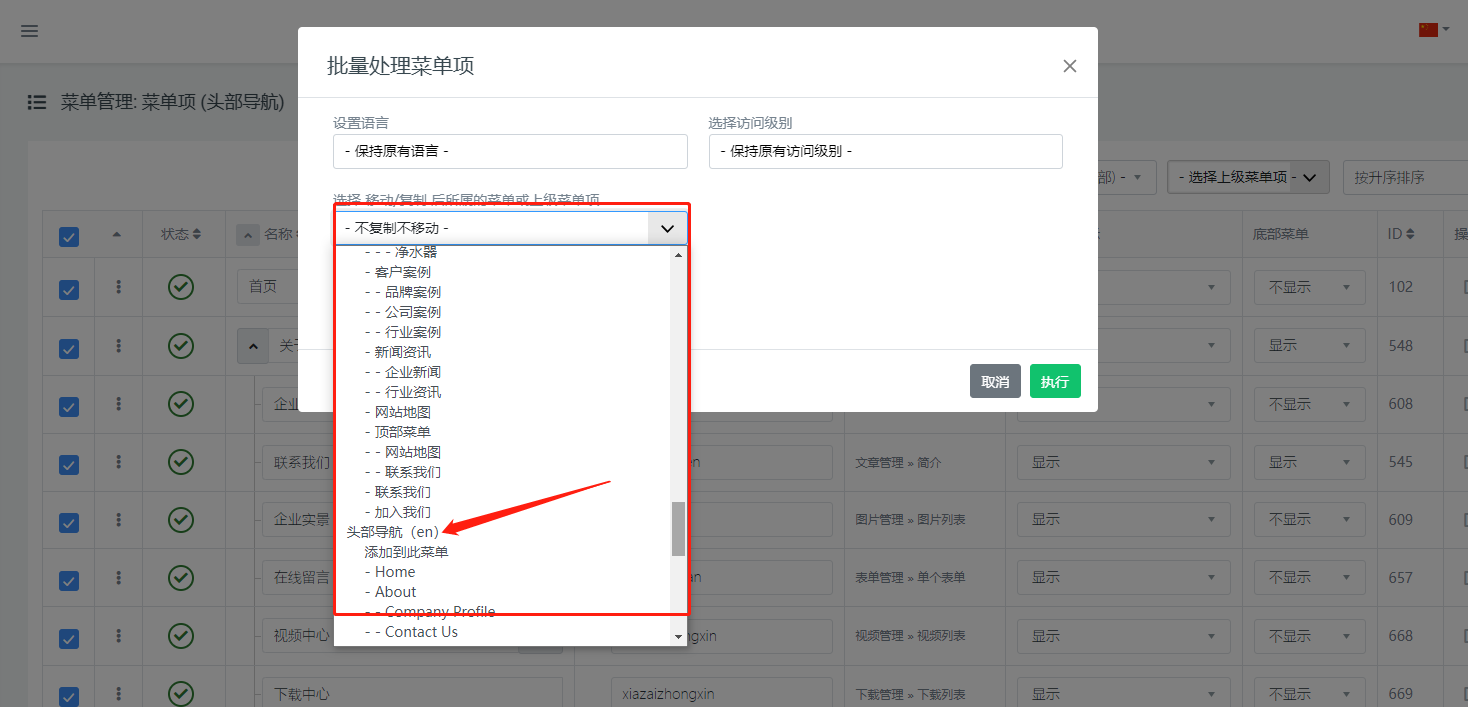
Task: Click three-dot handle in the 企业实景 row
Action: 119,520
